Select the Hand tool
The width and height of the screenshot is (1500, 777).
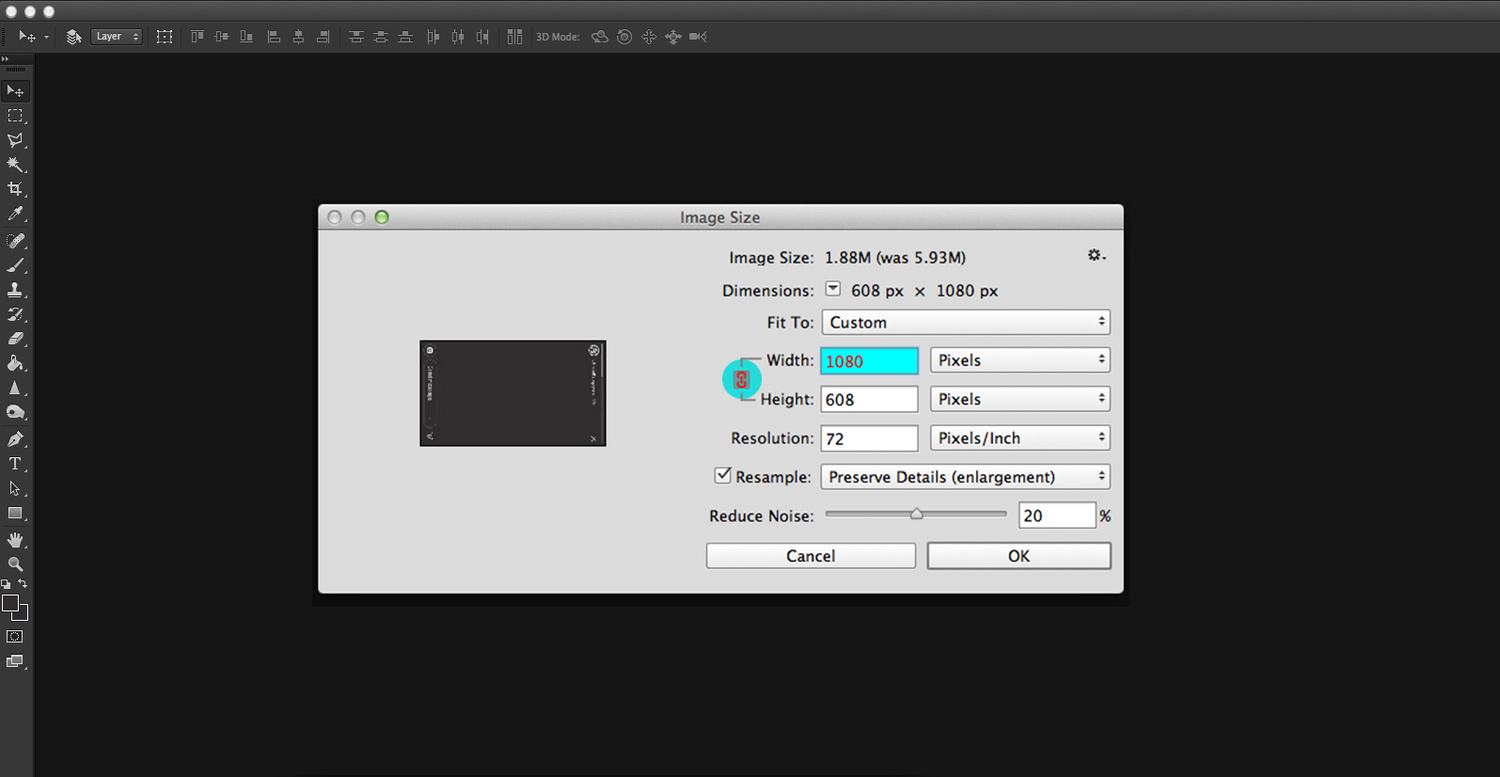(x=15, y=539)
